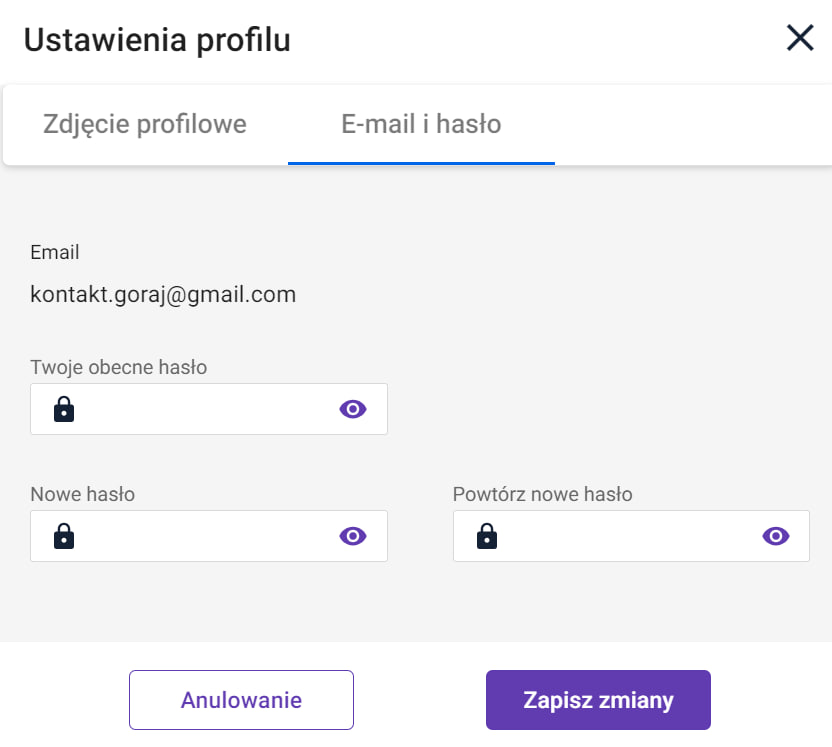Toggle visibility of Powtórz nowe hasło password
Image resolution: width=832 pixels, height=747 pixels.
click(776, 536)
